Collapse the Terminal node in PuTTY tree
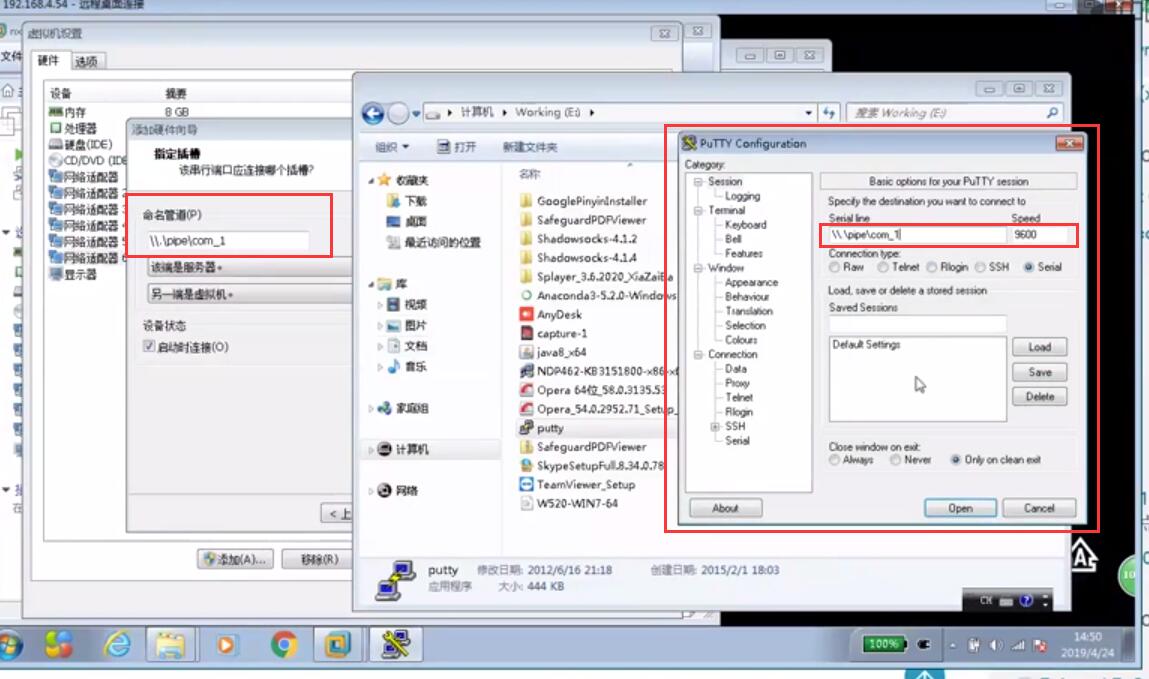This screenshot has width=1149, height=679. coord(698,210)
